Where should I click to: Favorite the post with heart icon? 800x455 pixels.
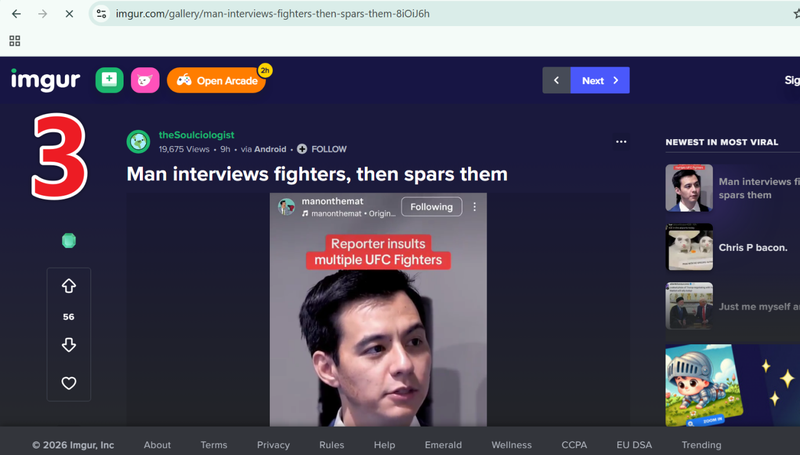point(69,383)
